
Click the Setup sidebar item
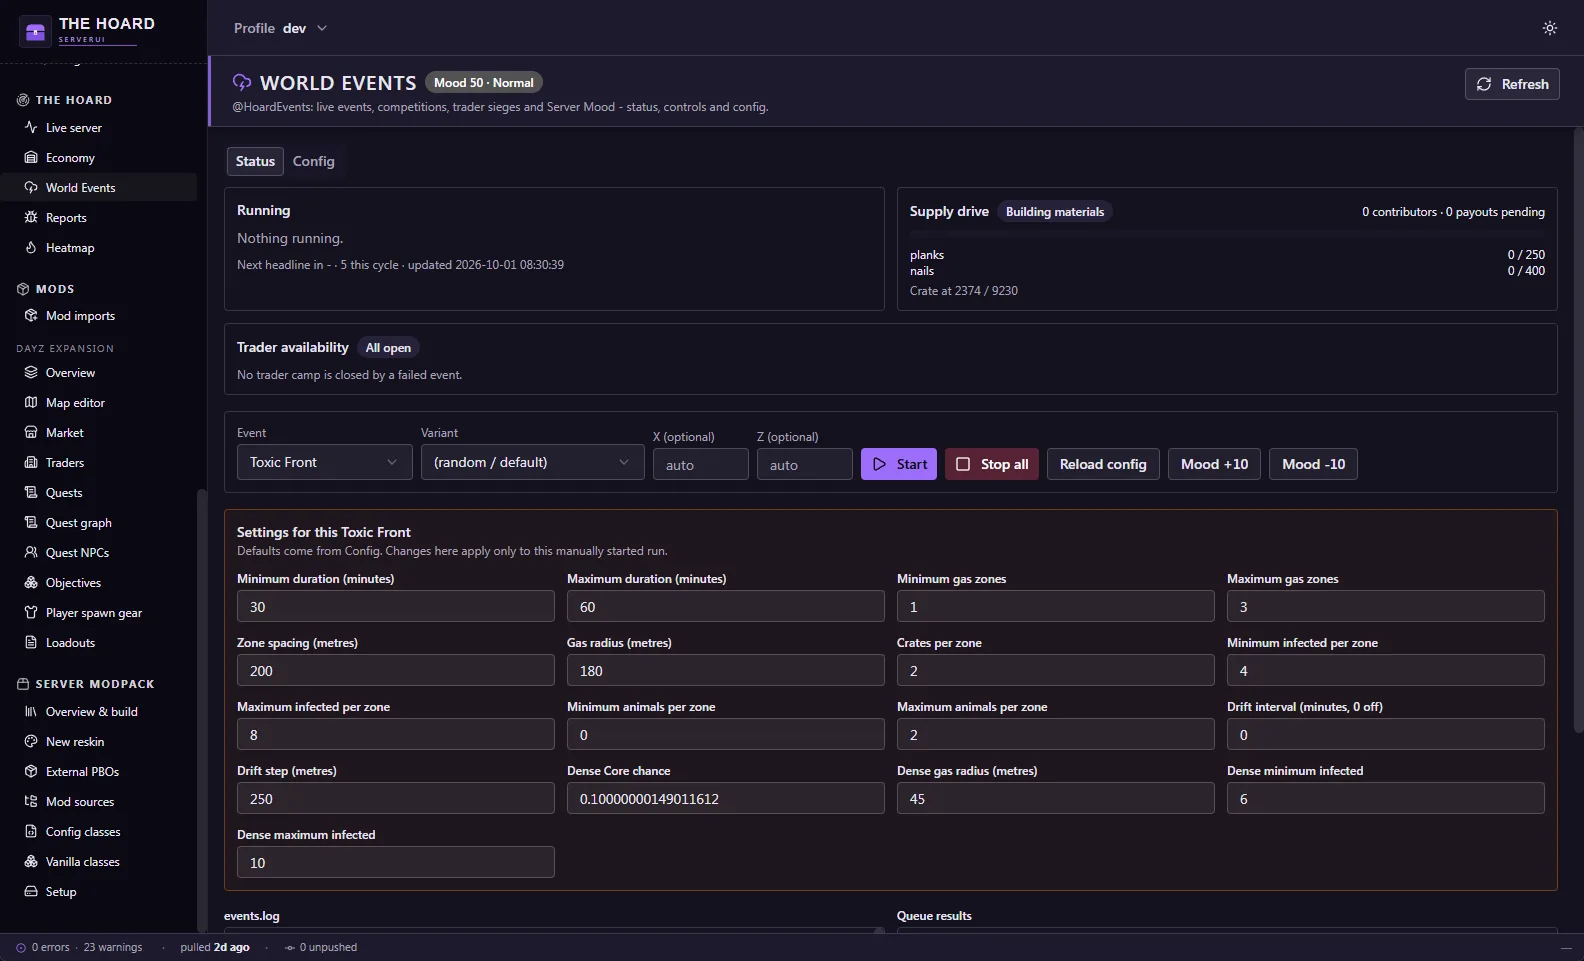(99, 892)
